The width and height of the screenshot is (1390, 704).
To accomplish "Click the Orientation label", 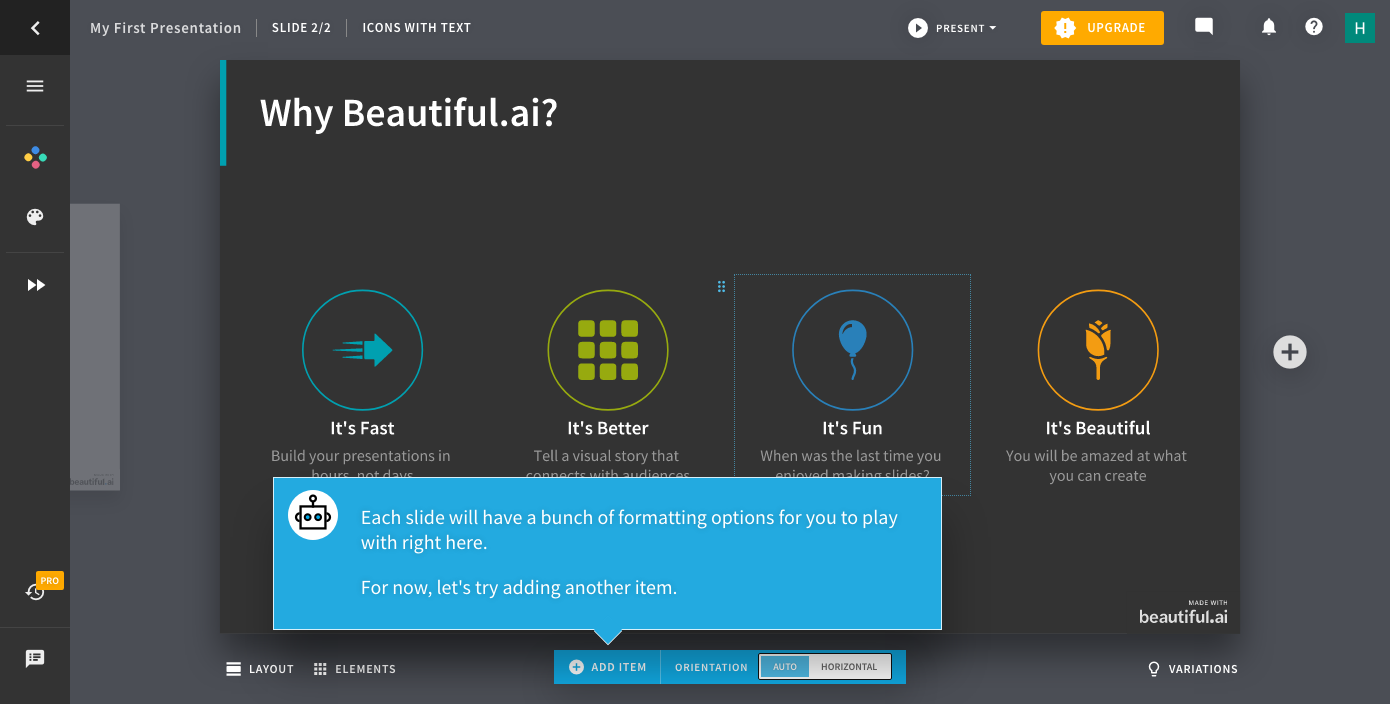I will (x=711, y=667).
